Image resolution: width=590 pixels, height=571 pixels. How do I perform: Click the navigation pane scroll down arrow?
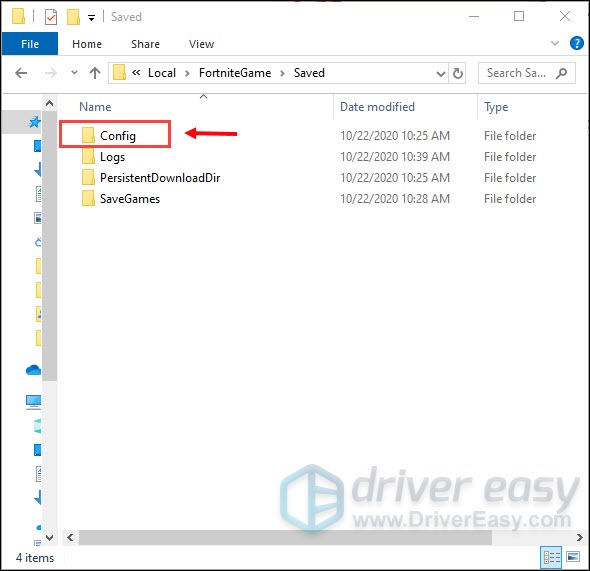[49, 538]
